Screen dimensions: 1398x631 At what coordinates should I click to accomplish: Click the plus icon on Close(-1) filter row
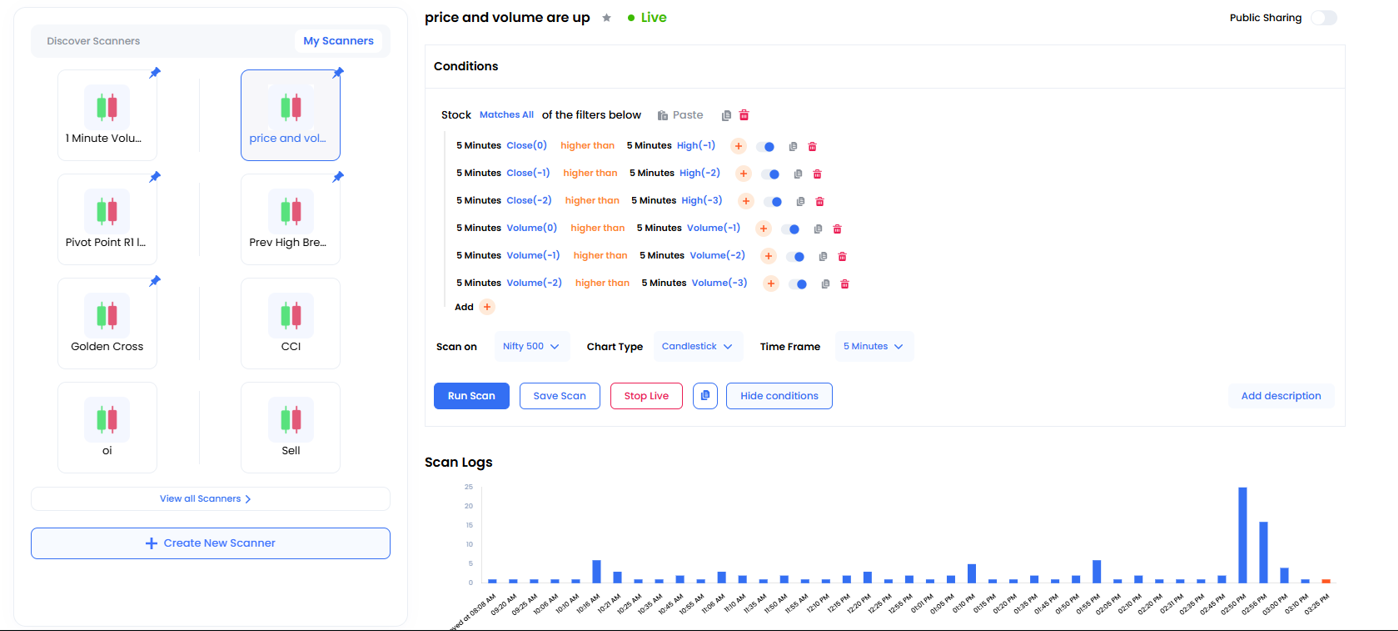(743, 174)
